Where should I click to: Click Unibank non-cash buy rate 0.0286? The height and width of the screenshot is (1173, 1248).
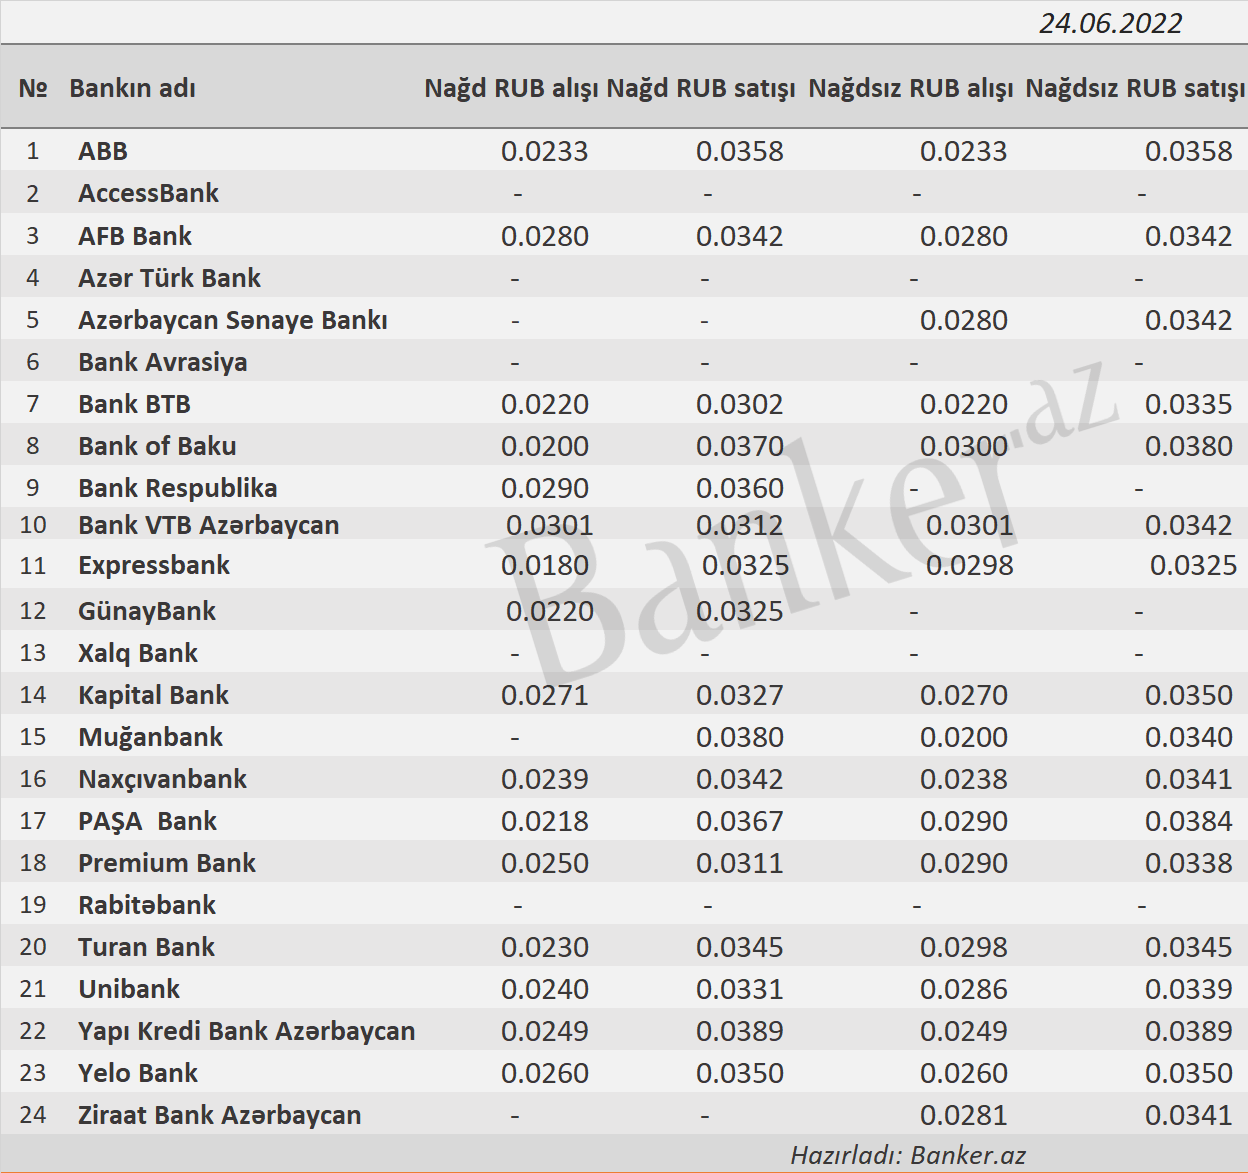click(964, 989)
